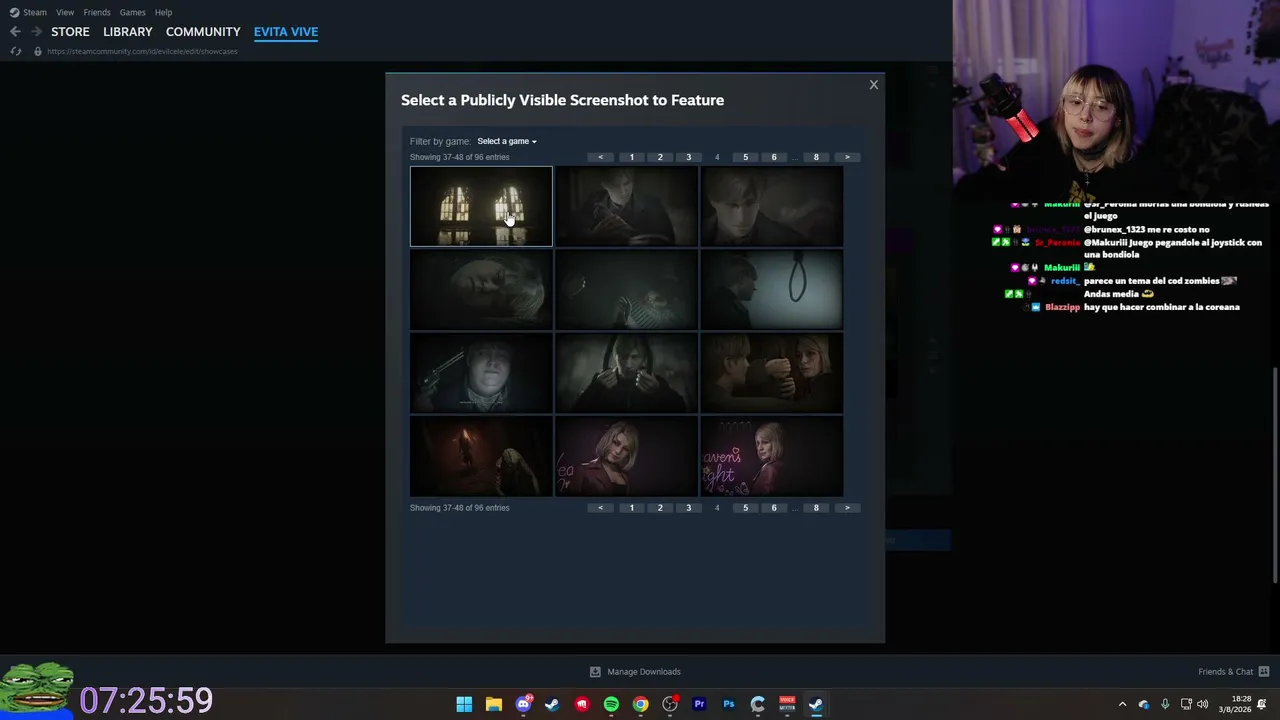The width and height of the screenshot is (1280, 720).
Task: Close the screenshot selection dialog
Action: (873, 85)
